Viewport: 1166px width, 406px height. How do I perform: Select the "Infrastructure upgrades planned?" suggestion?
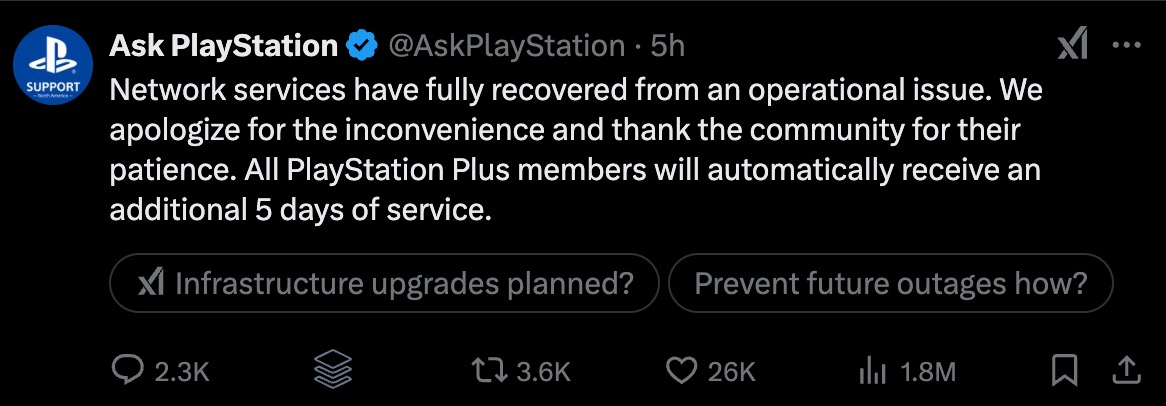[x=385, y=284]
